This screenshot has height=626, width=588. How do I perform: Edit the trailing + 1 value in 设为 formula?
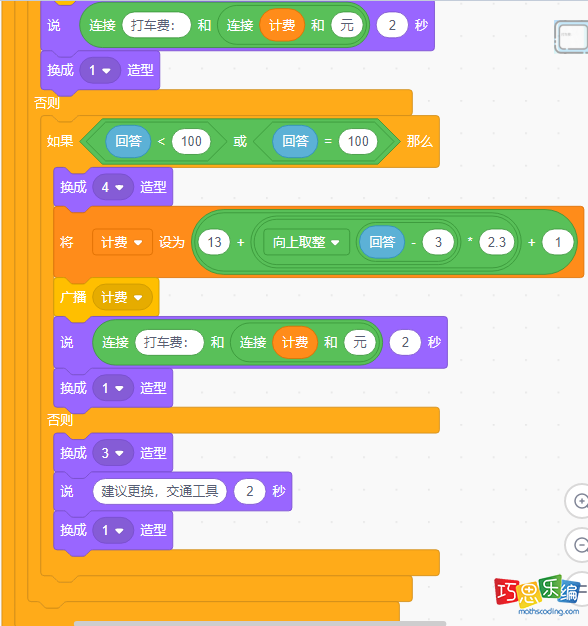click(x=558, y=242)
